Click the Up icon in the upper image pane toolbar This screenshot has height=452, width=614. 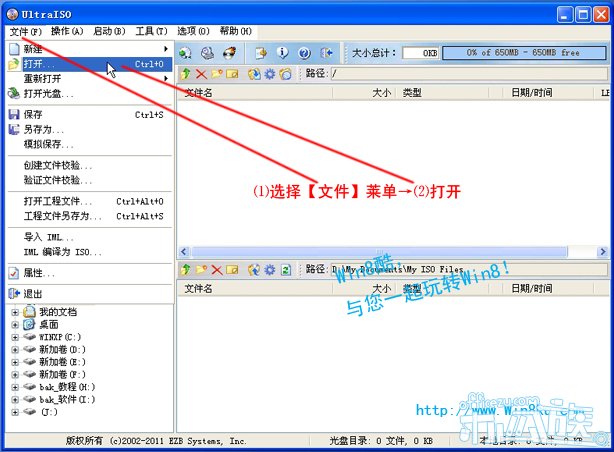[186, 73]
